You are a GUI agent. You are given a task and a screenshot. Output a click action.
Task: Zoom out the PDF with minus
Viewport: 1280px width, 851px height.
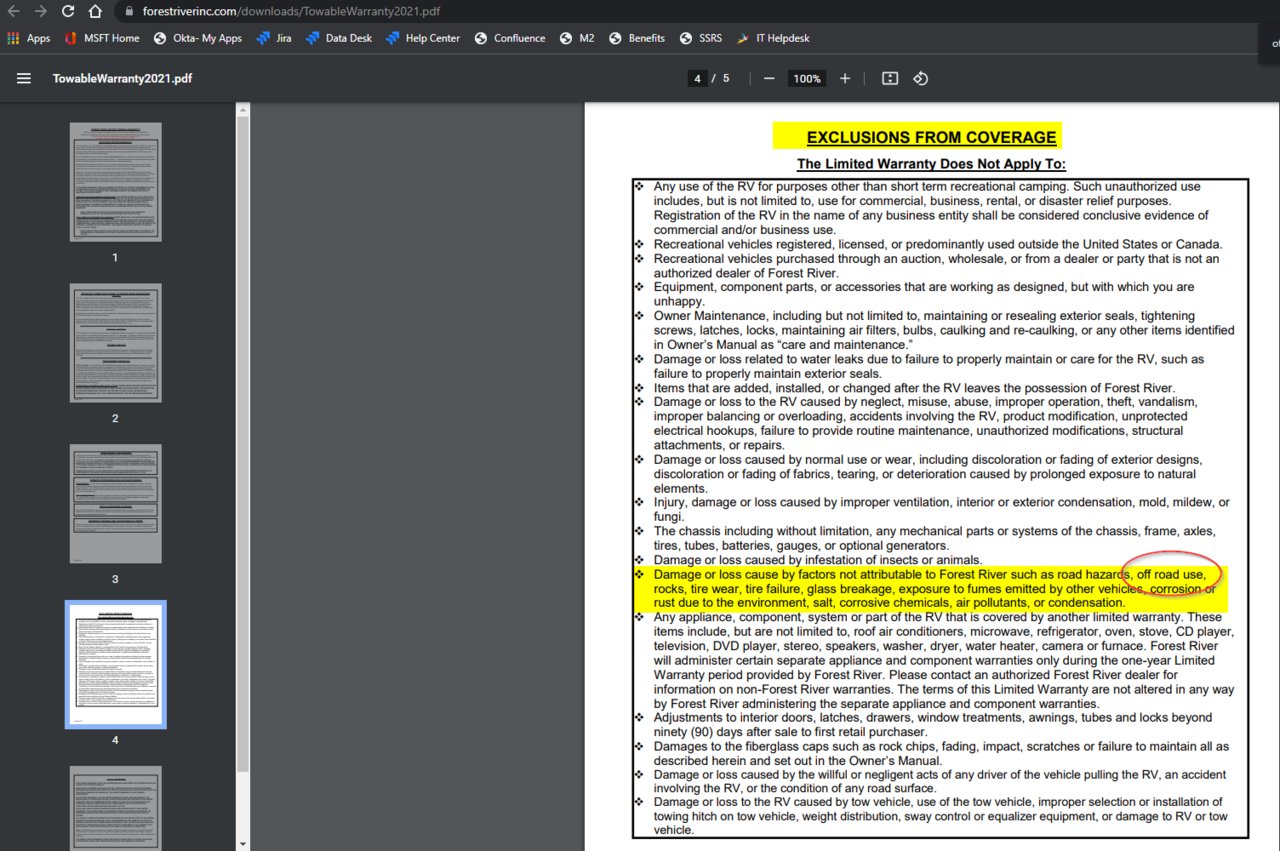[769, 78]
